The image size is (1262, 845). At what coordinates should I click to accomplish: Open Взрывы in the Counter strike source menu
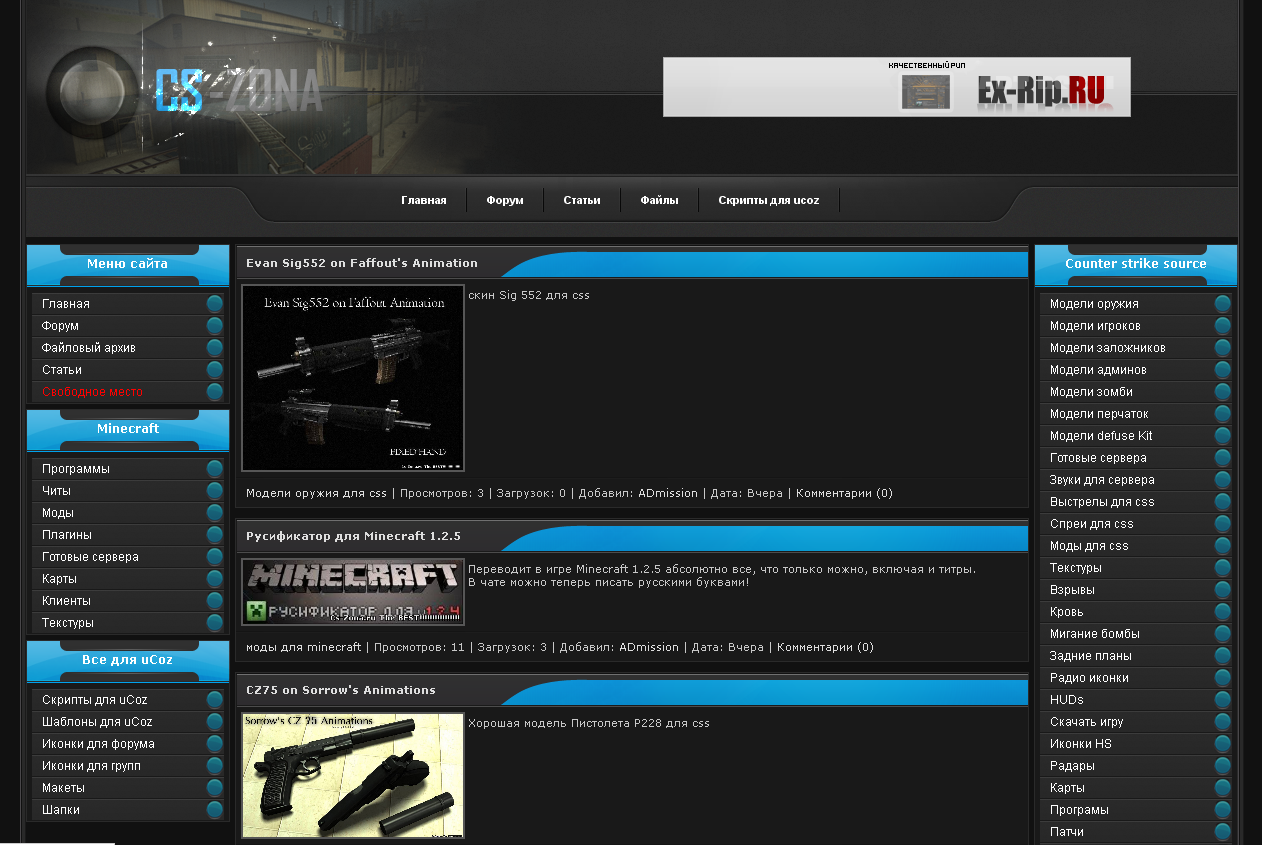(1072, 590)
